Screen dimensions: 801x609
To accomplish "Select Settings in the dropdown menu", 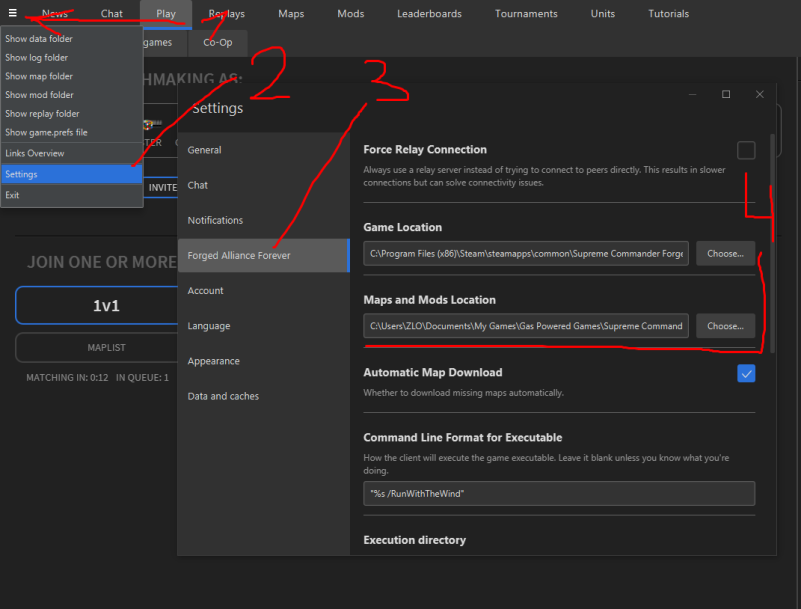I will pos(72,174).
